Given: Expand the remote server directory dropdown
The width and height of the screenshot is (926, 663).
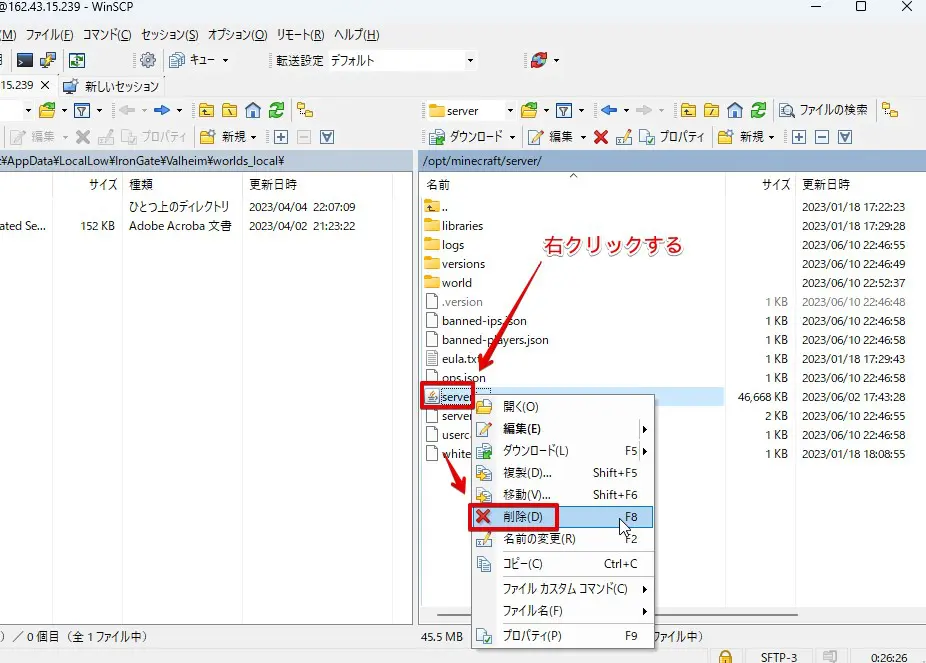Looking at the screenshot, I should coord(509,111).
